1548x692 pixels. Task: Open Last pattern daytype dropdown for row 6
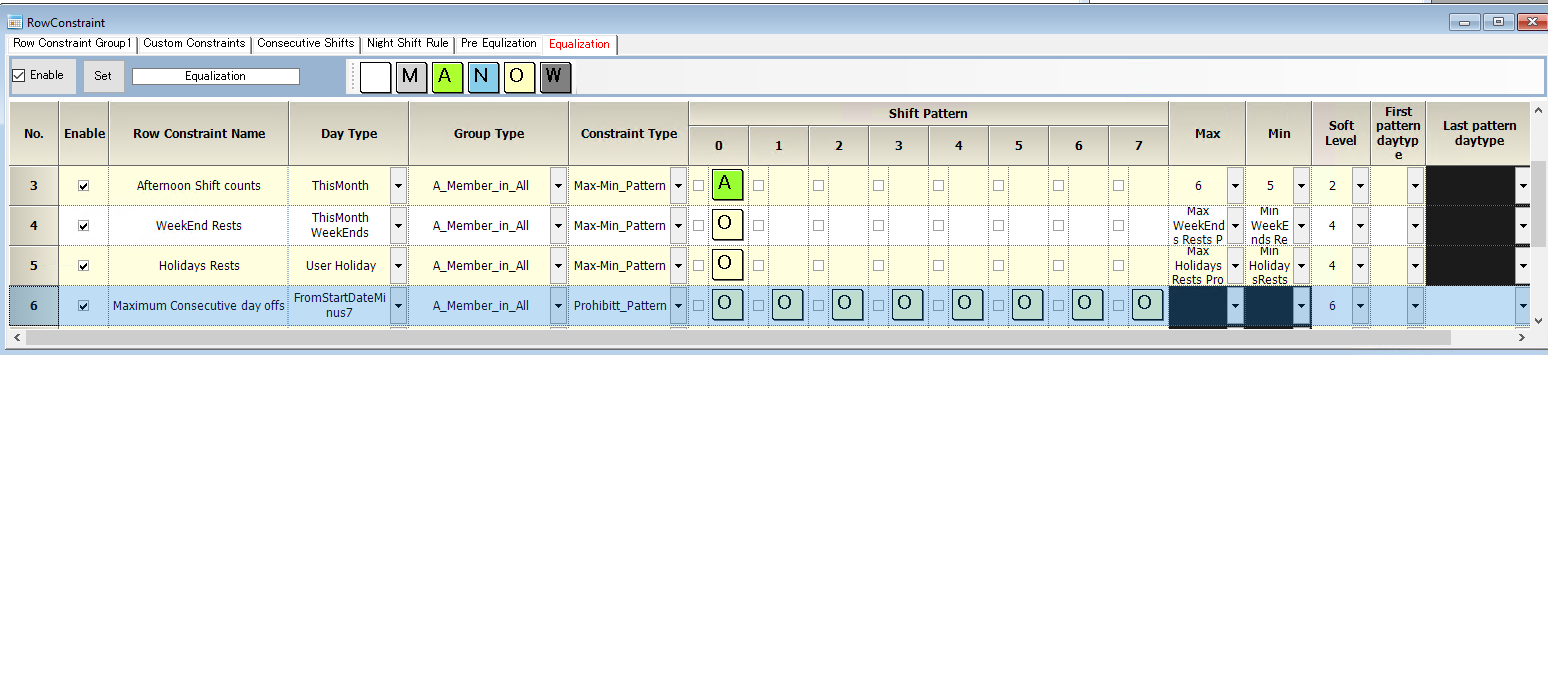[x=1522, y=305]
